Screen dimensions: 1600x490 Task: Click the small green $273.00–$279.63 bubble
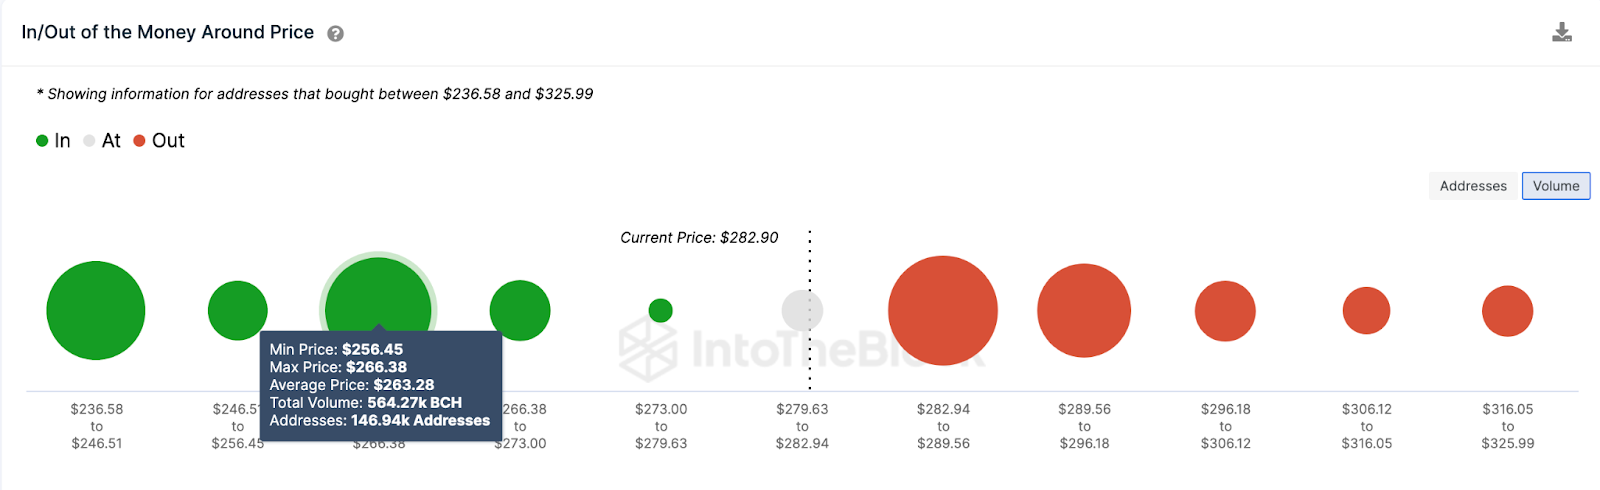coord(661,311)
